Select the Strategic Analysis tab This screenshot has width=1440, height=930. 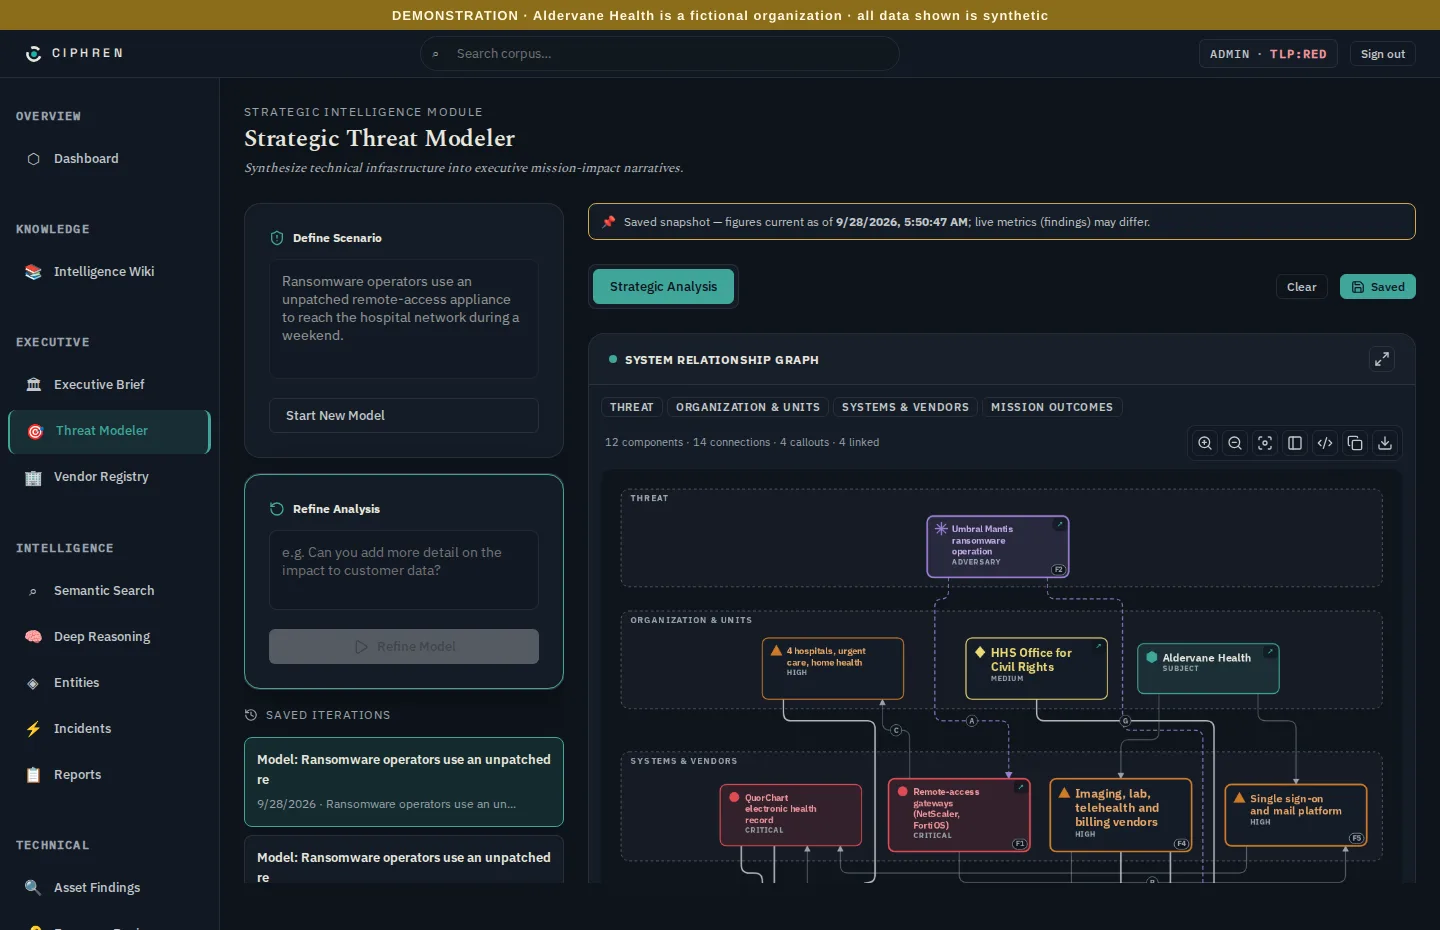(x=664, y=287)
